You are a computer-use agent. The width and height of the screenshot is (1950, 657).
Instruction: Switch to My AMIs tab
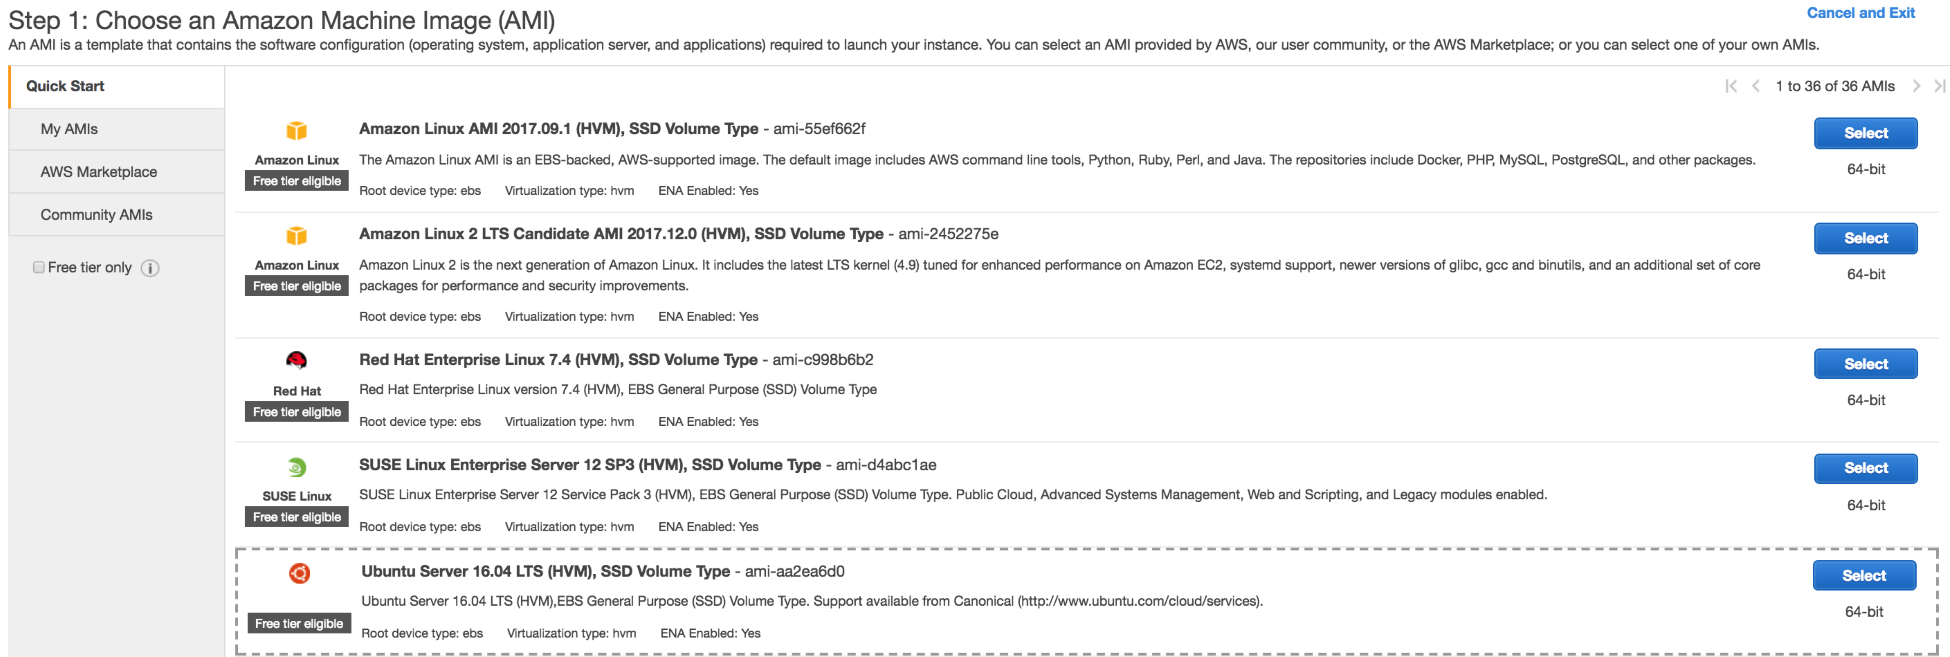coord(69,129)
